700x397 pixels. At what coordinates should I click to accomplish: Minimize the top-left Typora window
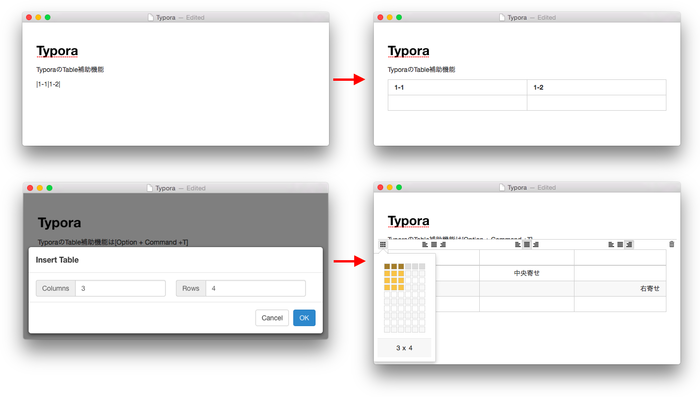coord(38,17)
